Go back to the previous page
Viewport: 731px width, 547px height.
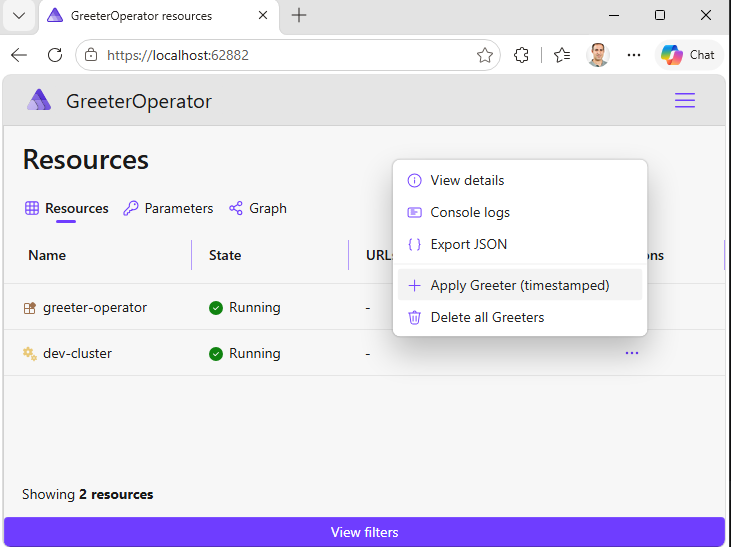tap(19, 55)
